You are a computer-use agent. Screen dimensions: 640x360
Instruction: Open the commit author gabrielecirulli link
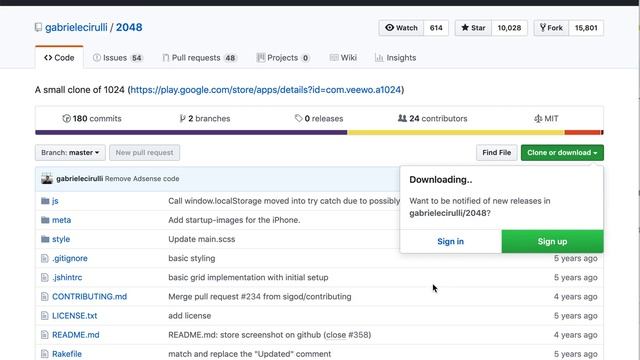[x=80, y=179]
